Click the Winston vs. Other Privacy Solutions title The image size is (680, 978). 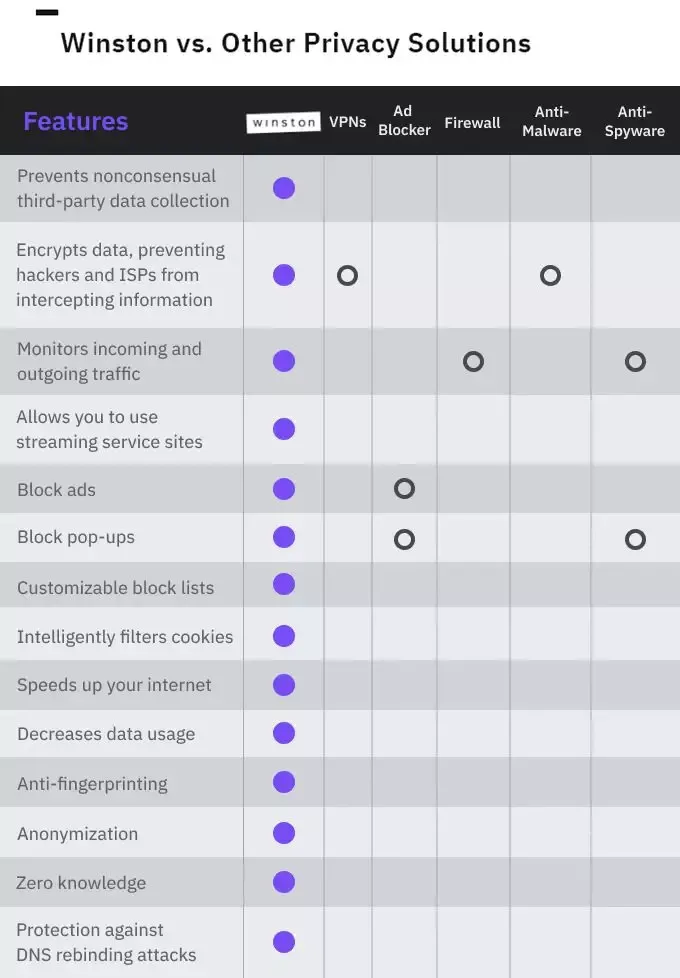[x=296, y=43]
